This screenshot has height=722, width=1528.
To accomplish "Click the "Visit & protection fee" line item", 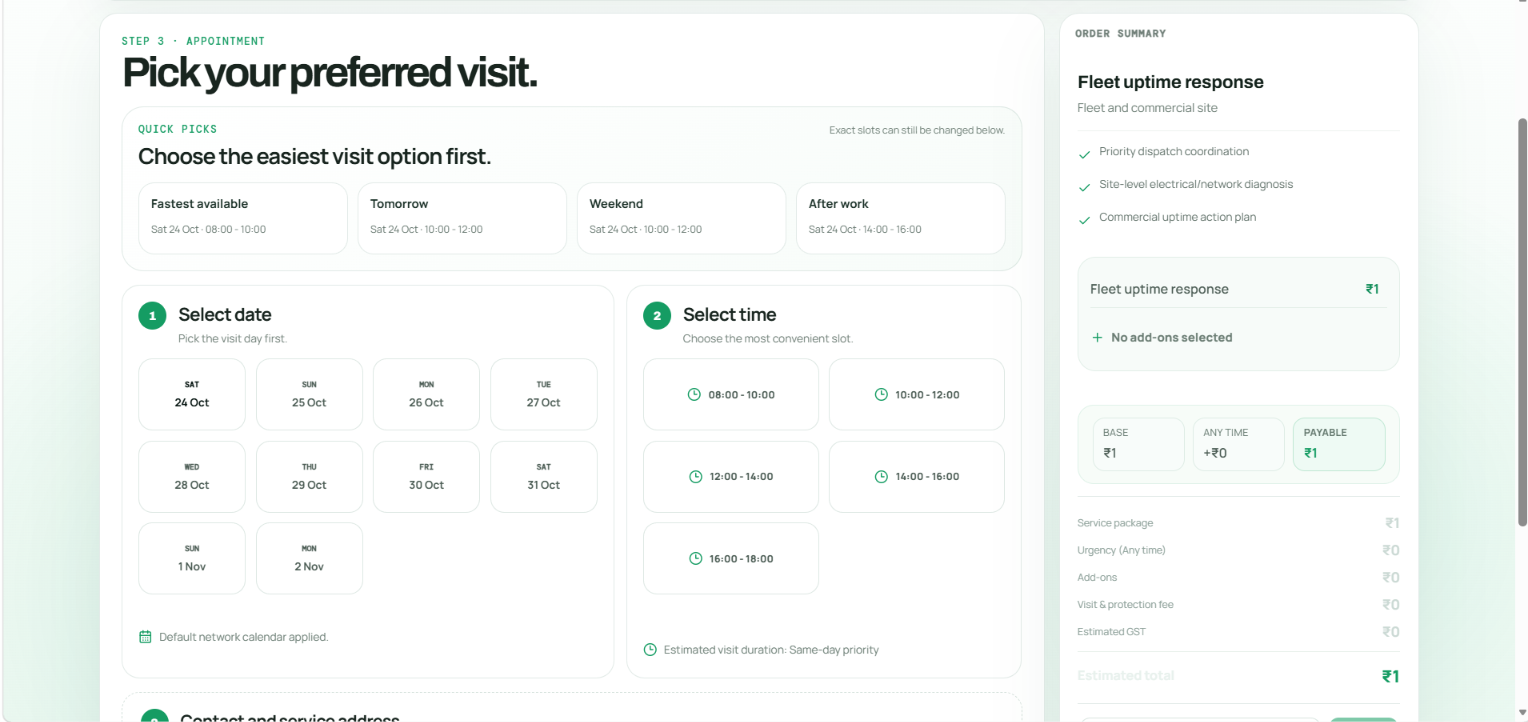I will (1238, 605).
